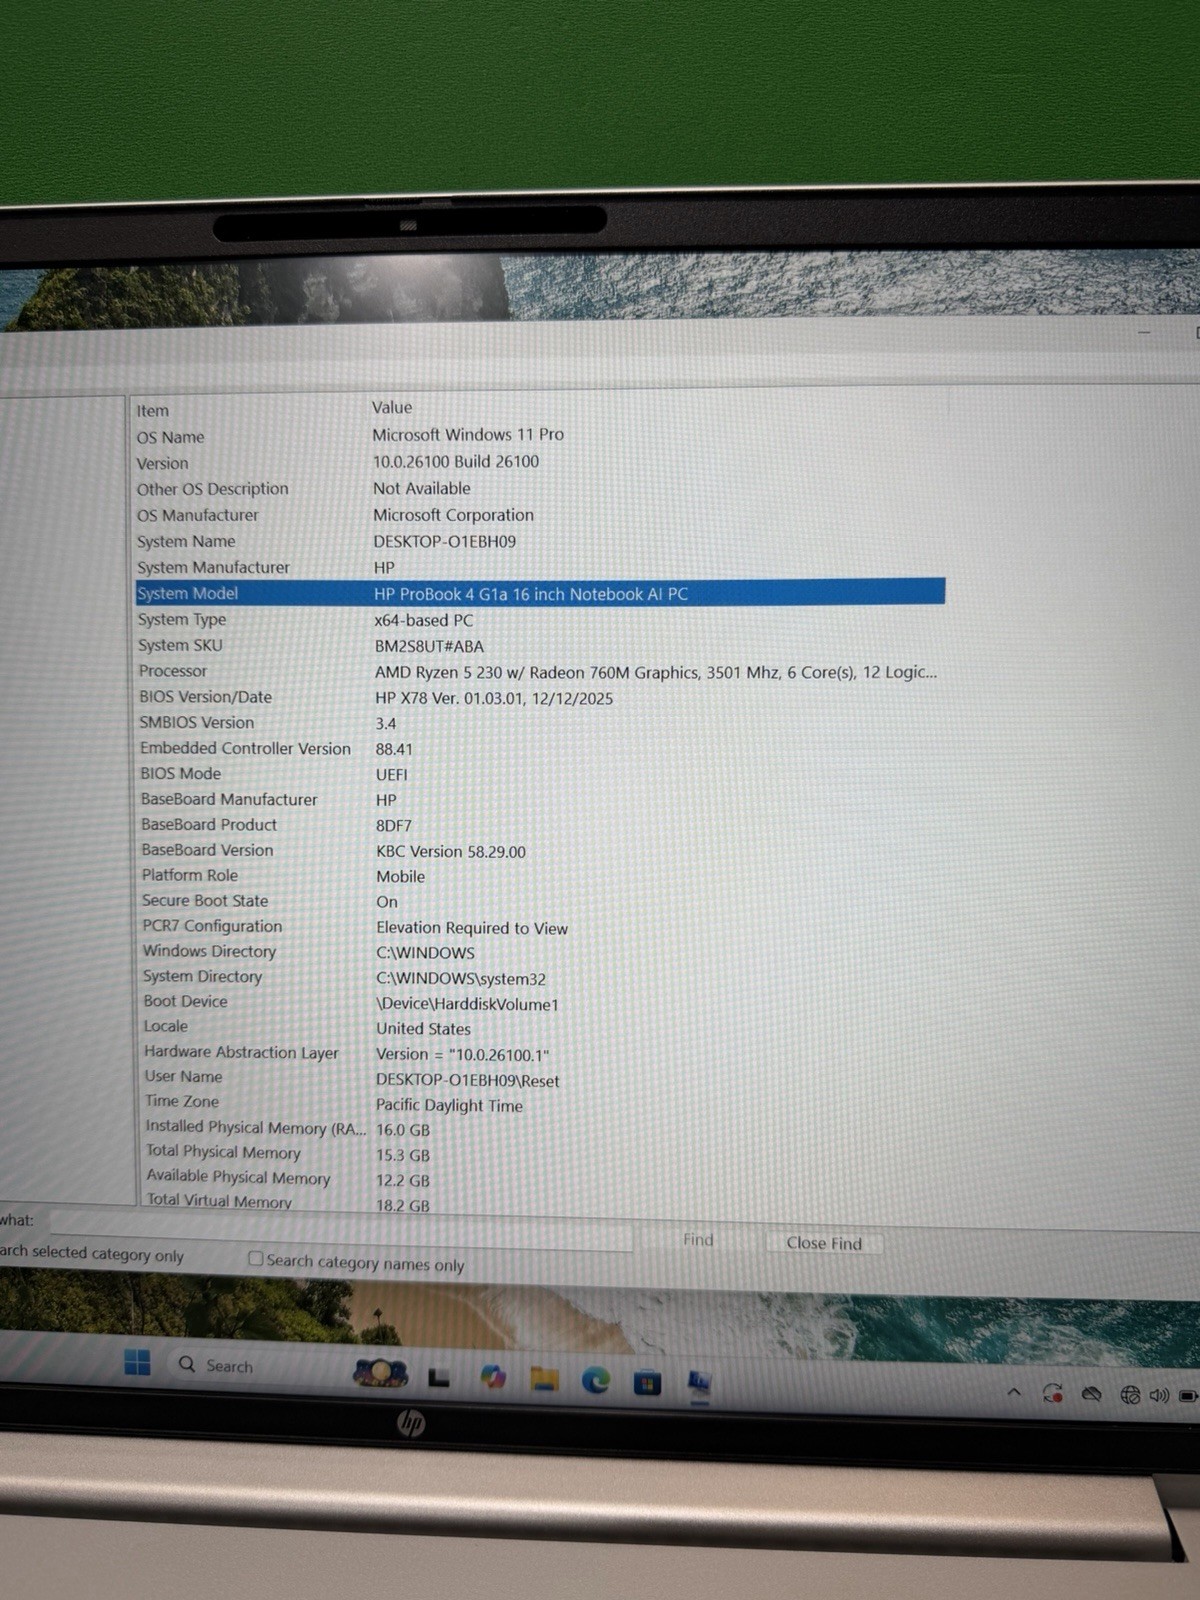Select the "x64-based PC" value

[424, 620]
